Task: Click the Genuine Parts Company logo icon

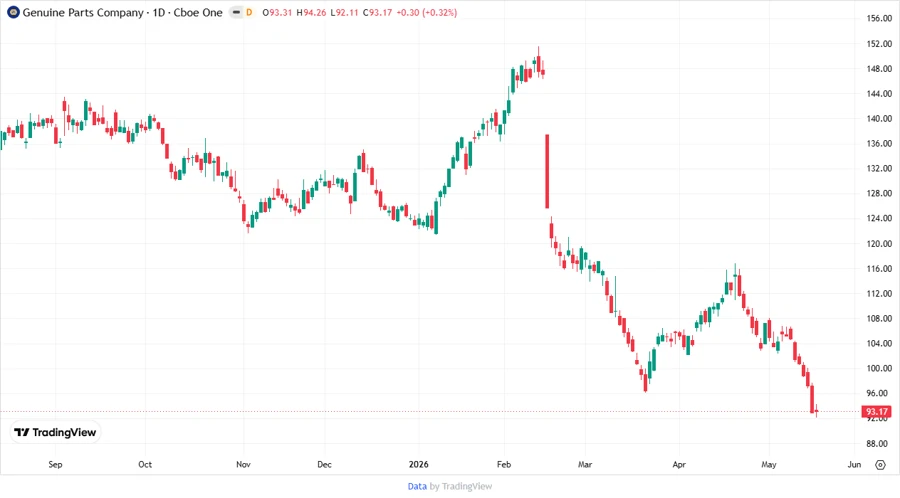Action: [x=13, y=12]
